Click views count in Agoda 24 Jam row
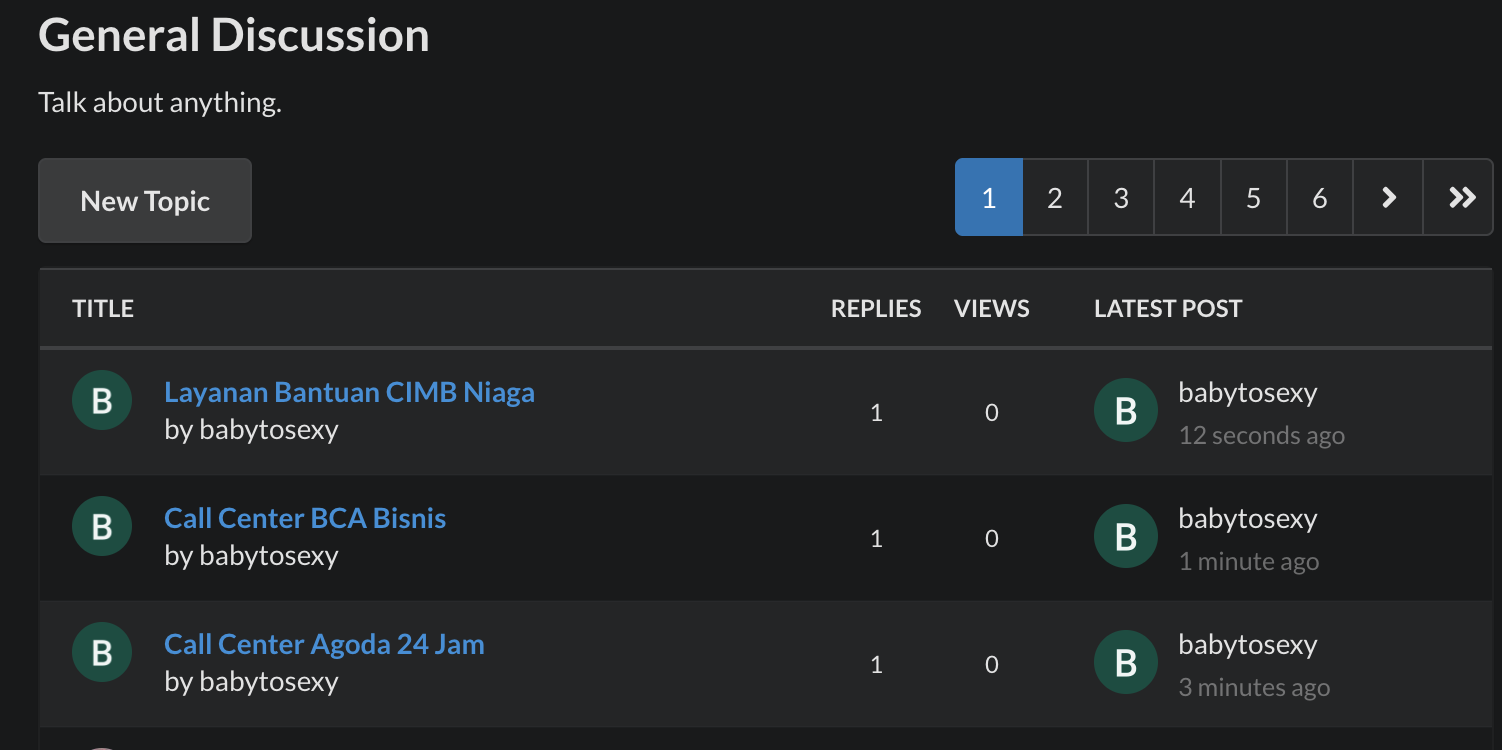This screenshot has width=1502, height=750. (992, 664)
